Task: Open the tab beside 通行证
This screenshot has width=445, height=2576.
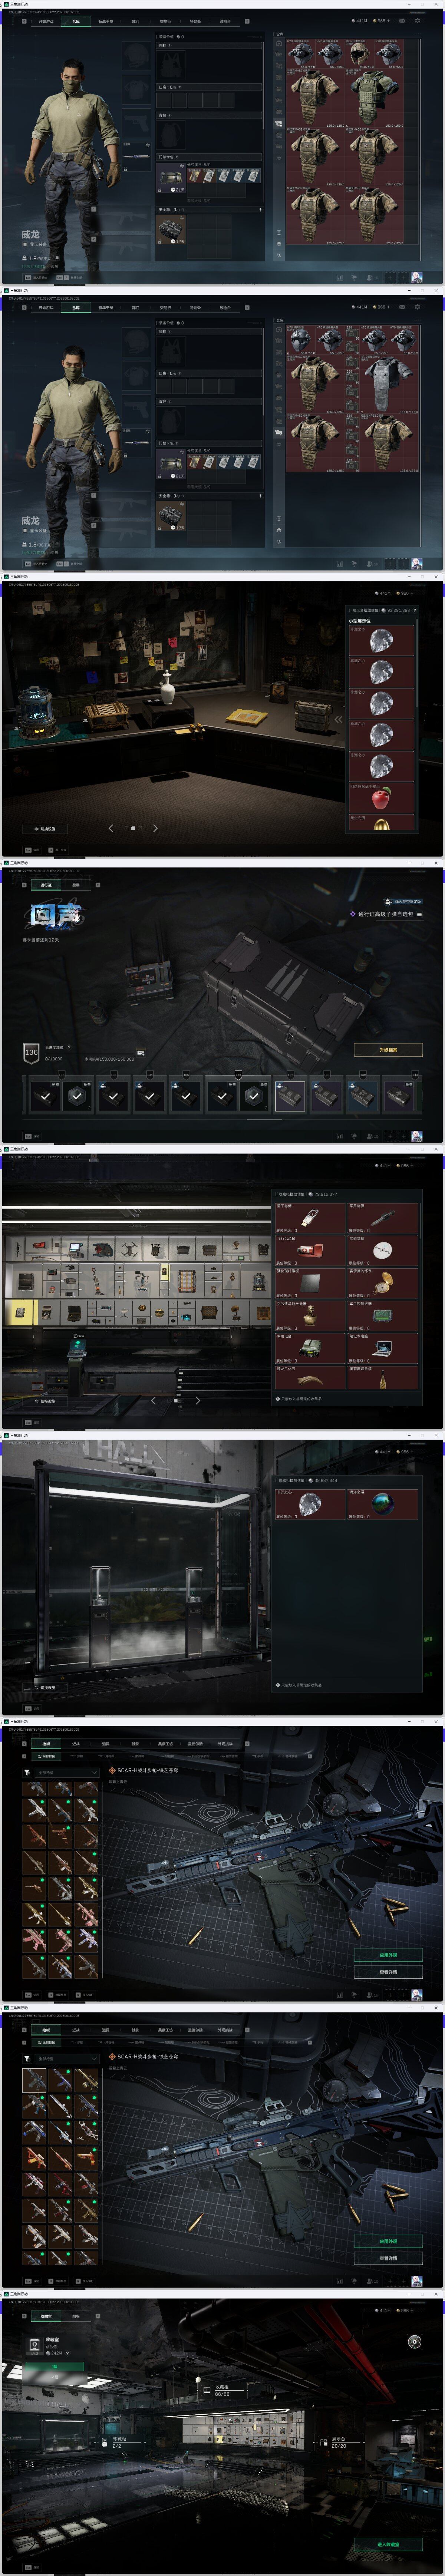Action: point(76,885)
